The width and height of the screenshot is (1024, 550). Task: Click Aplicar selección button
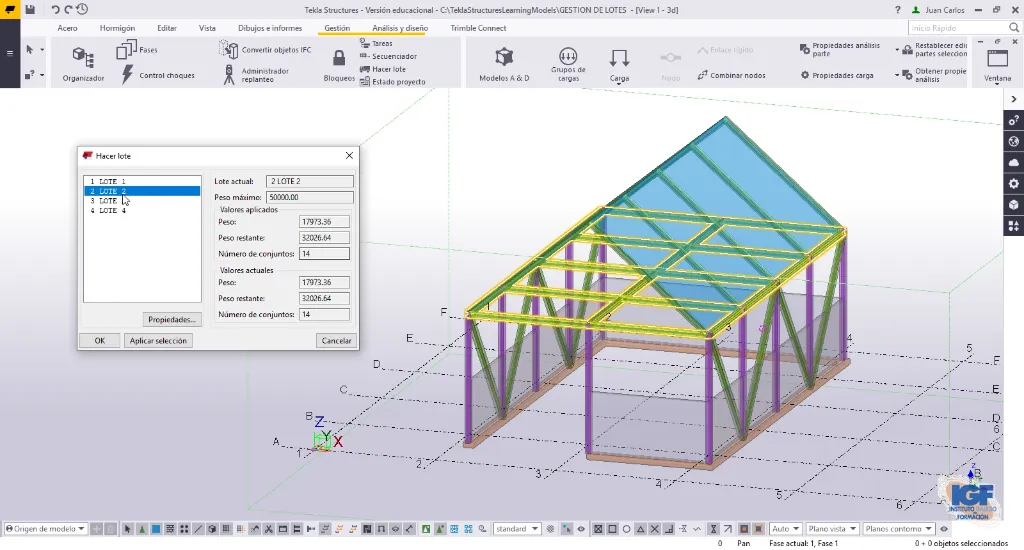tap(158, 340)
